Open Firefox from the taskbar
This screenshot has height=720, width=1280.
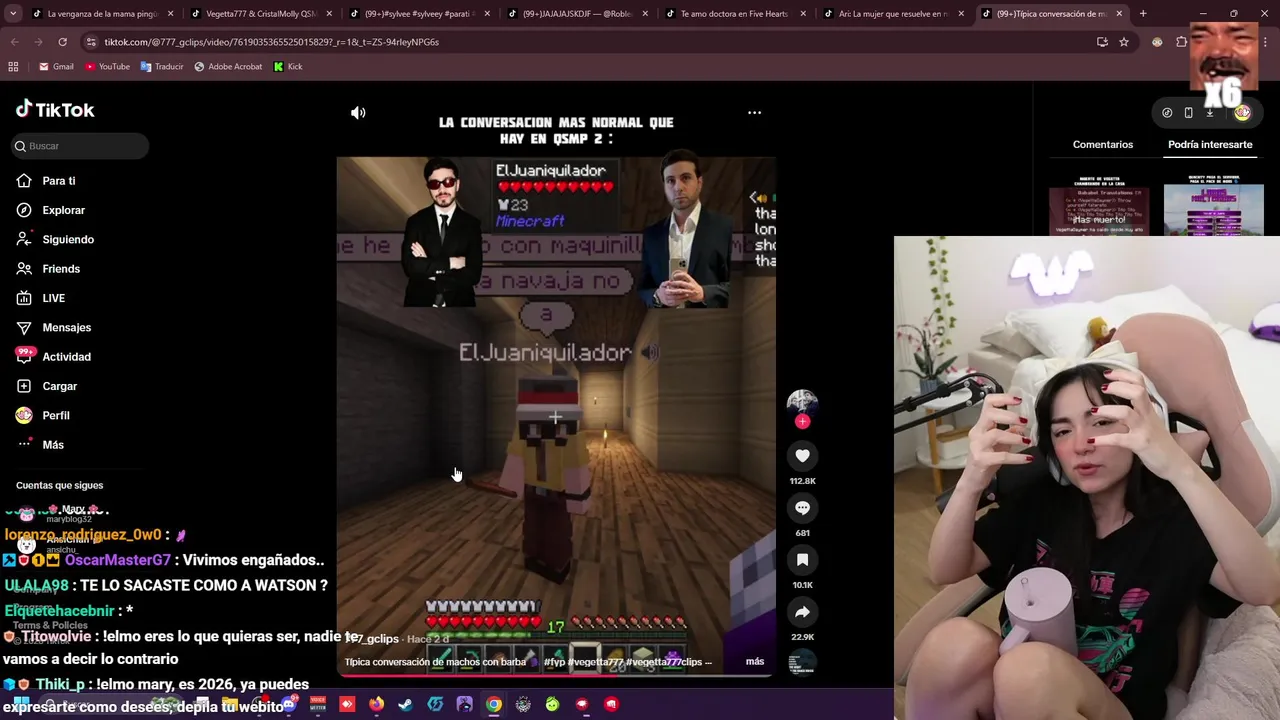coord(376,704)
